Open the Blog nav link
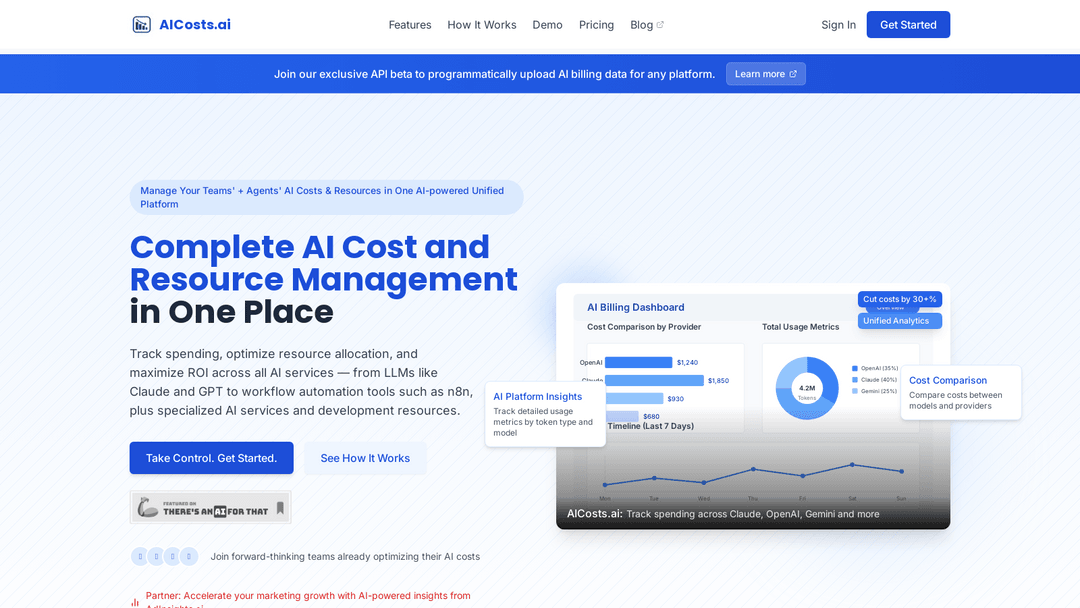This screenshot has width=1080, height=608. point(641,25)
